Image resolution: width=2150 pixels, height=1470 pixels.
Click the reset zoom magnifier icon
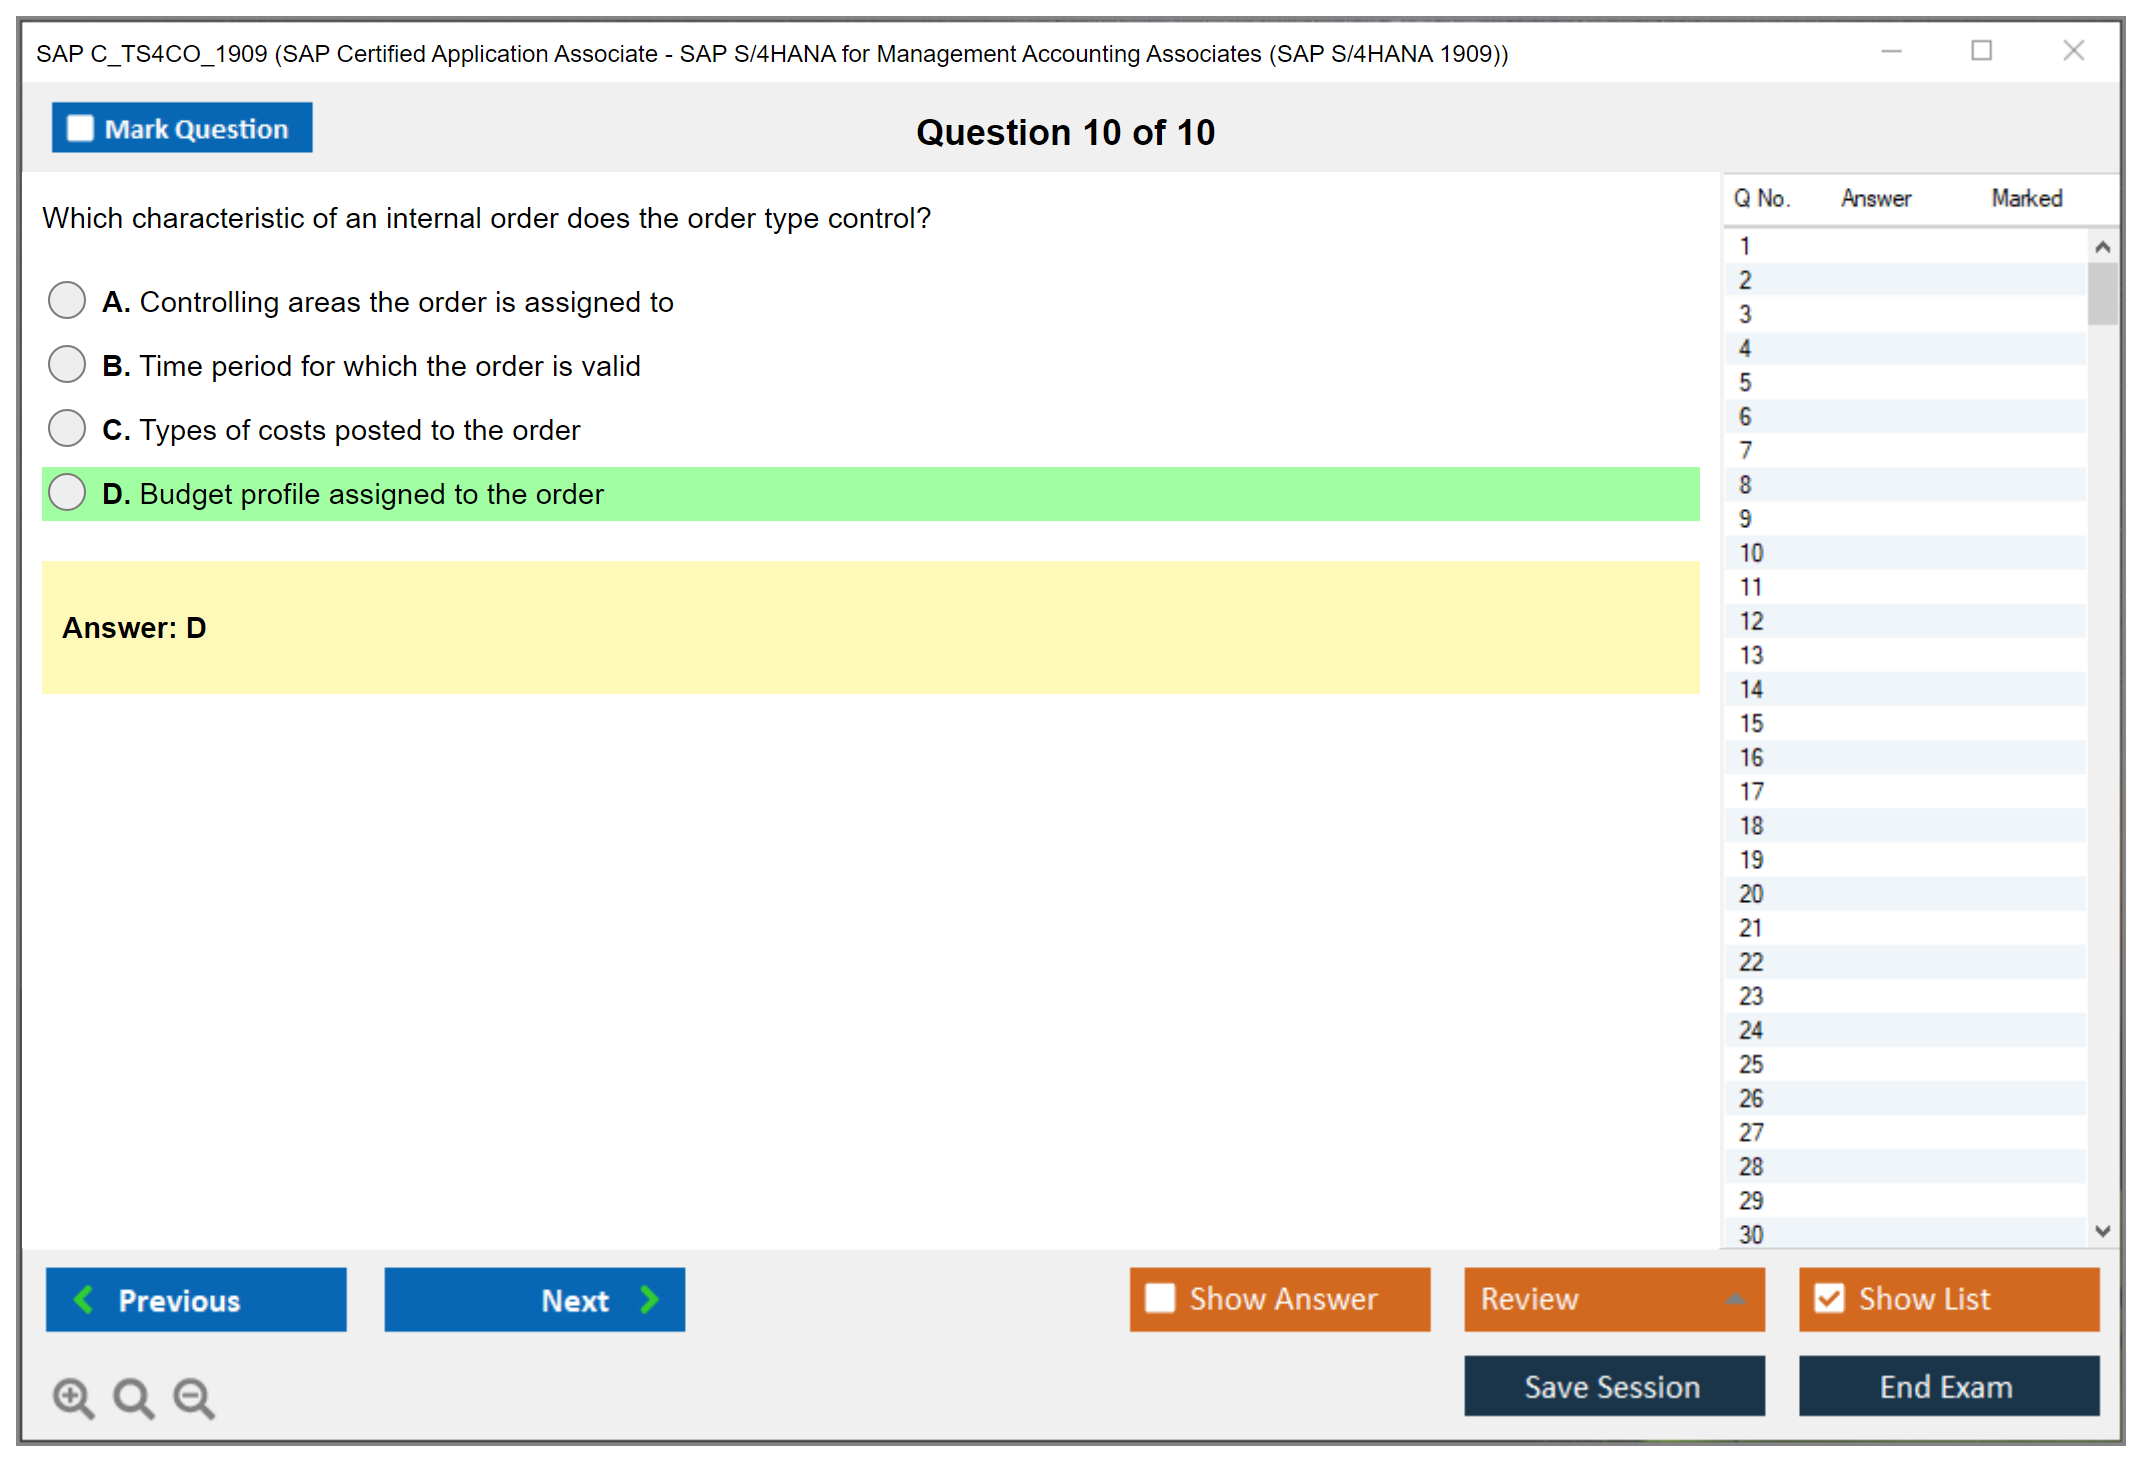(132, 1397)
